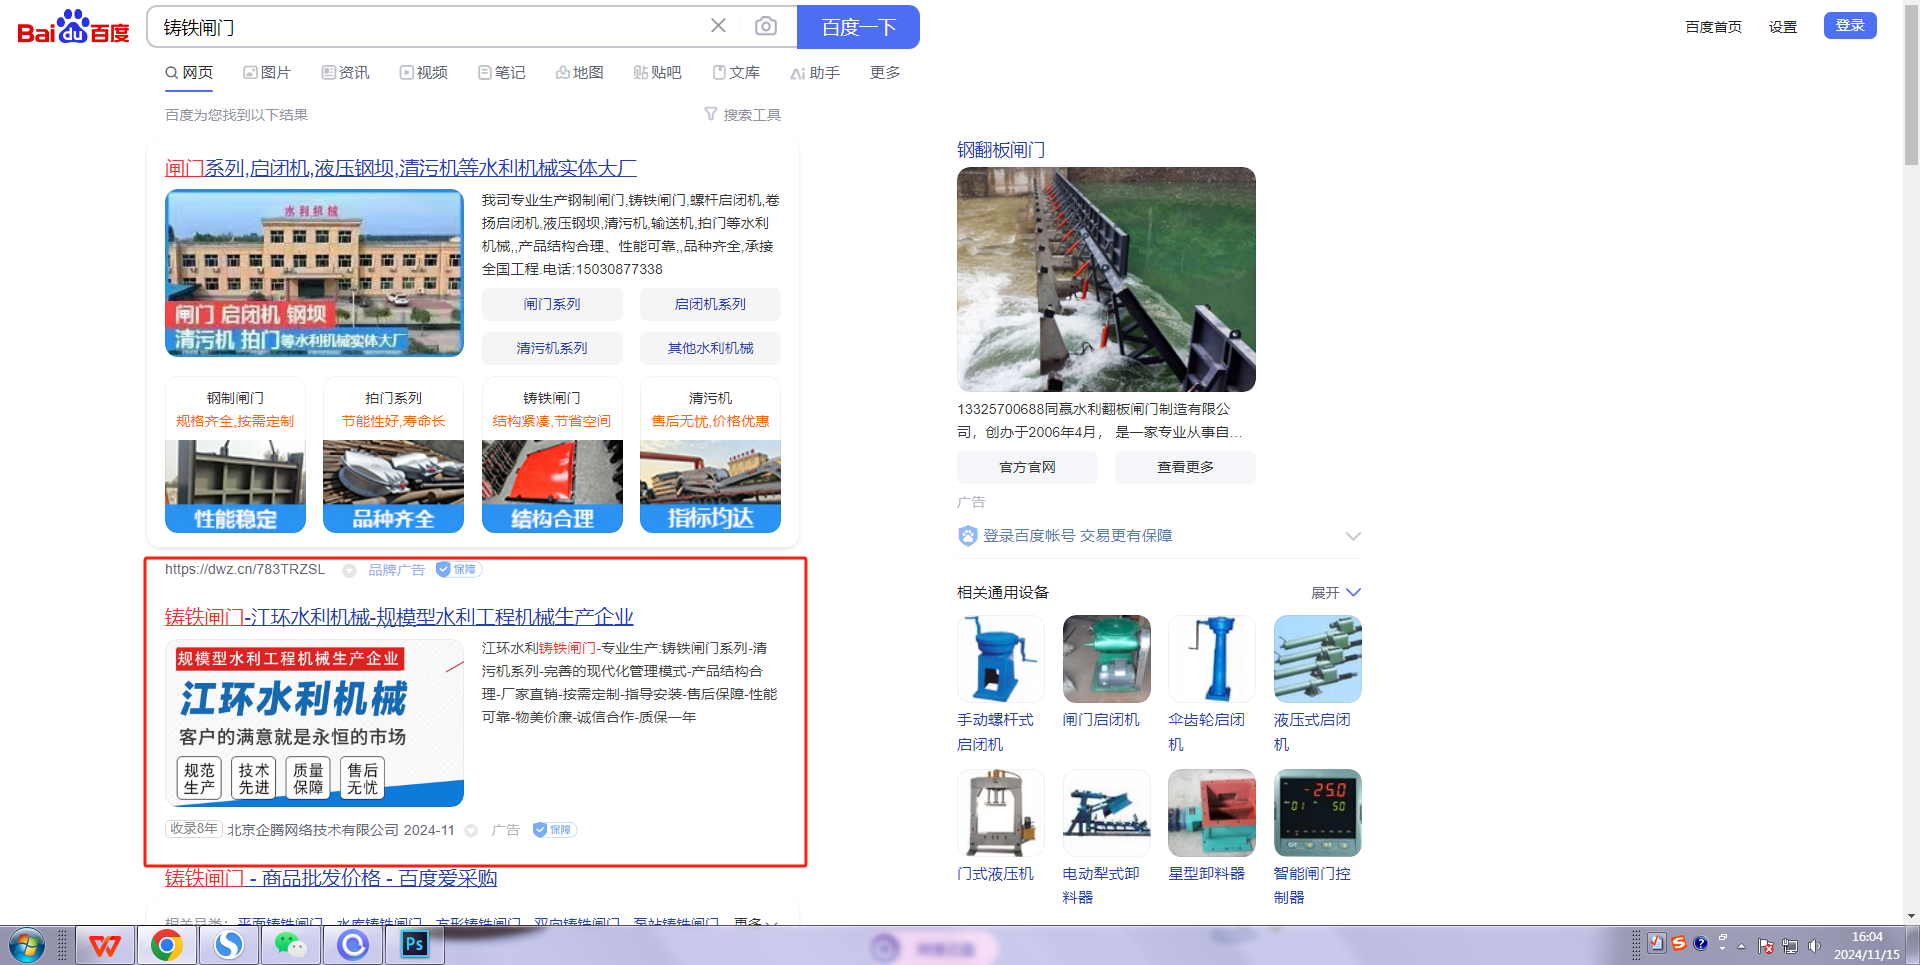The height and width of the screenshot is (965, 1920).
Task: Click the 启闭机系列 sub-link button
Action: [710, 304]
